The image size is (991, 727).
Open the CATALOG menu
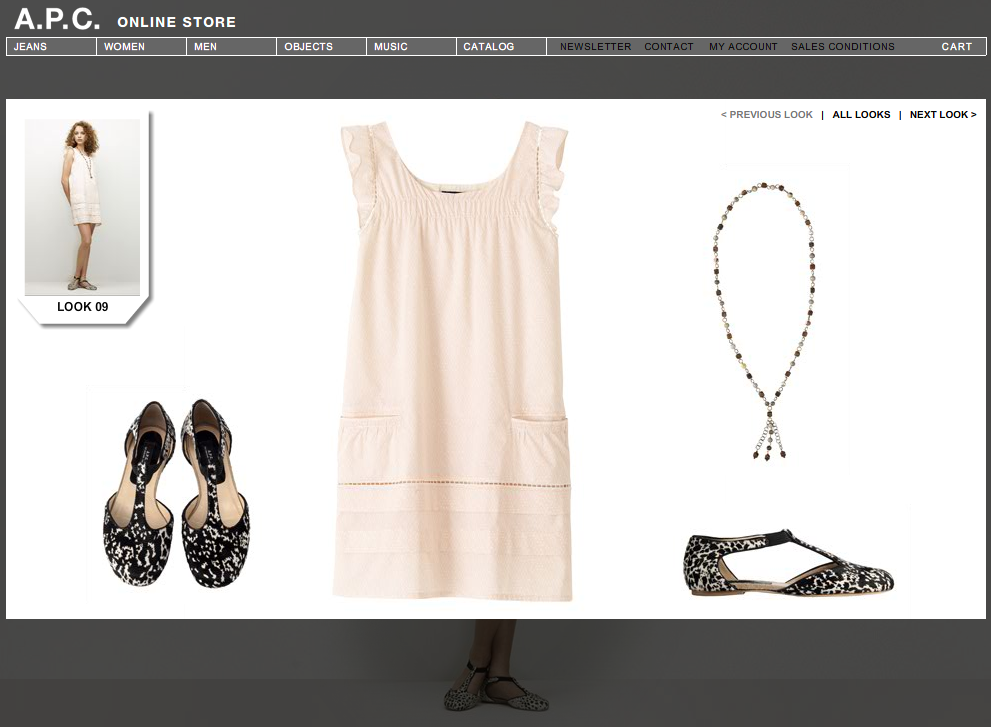[501, 47]
